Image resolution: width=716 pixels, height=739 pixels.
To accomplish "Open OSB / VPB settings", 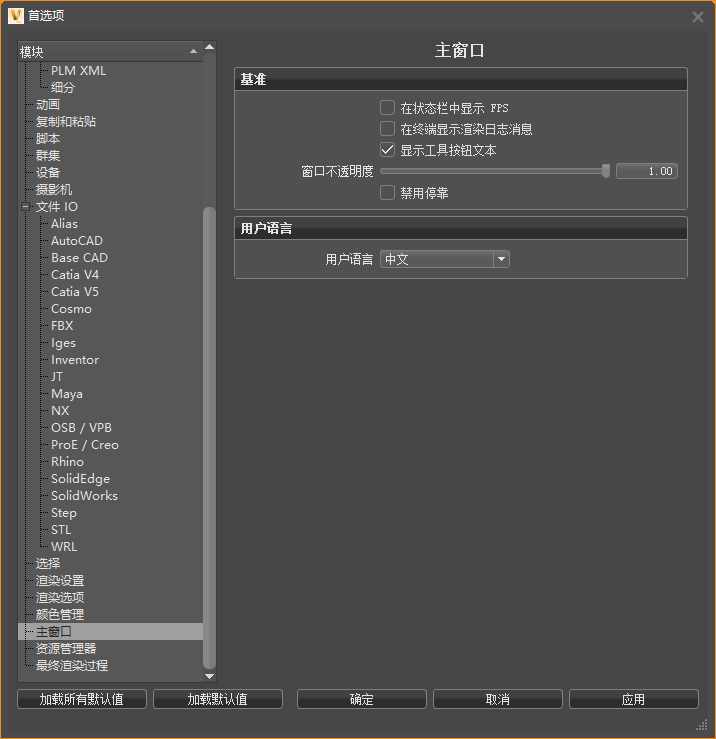I will 81,427.
